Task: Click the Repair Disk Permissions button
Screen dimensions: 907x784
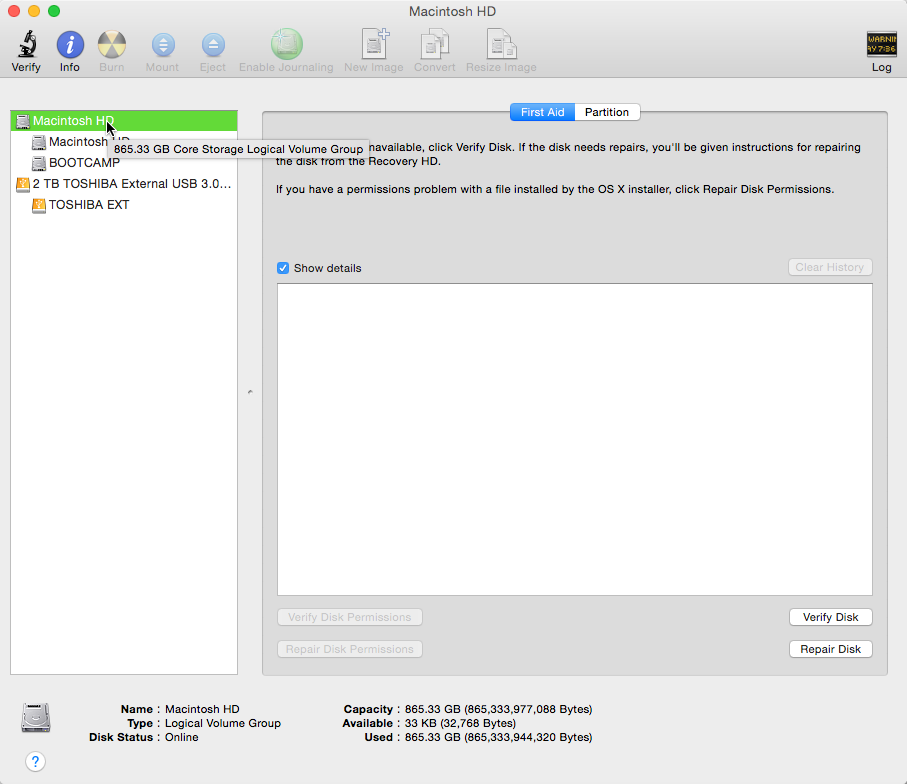Action: [x=350, y=649]
